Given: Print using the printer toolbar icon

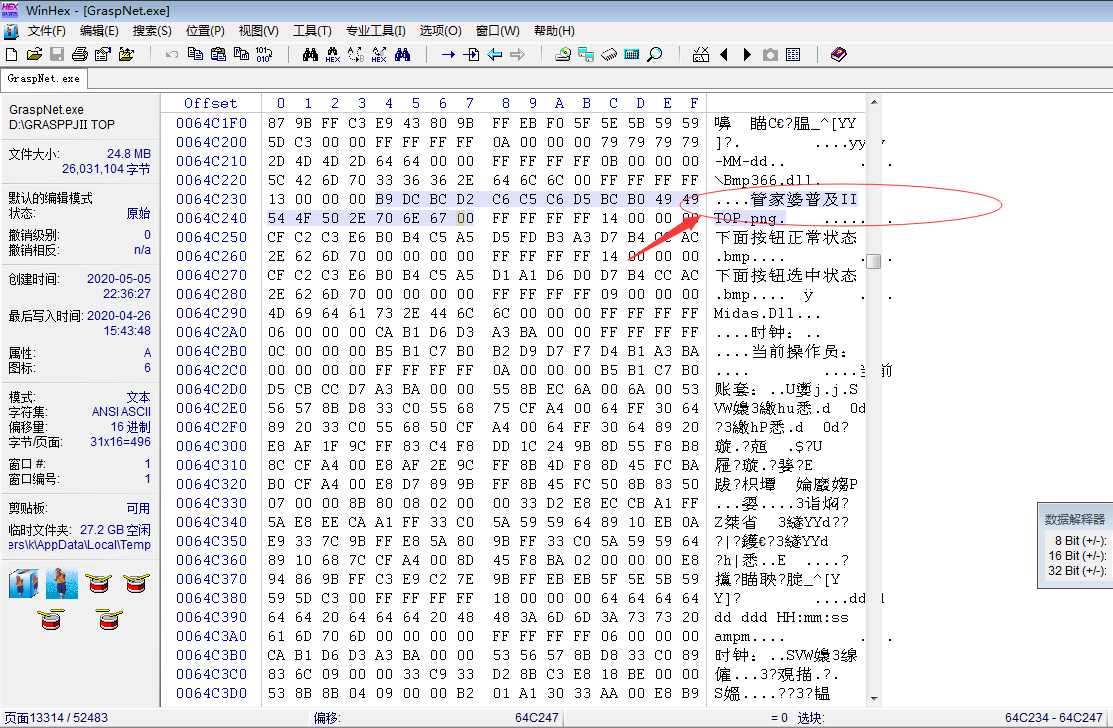Looking at the screenshot, I should [x=80, y=55].
